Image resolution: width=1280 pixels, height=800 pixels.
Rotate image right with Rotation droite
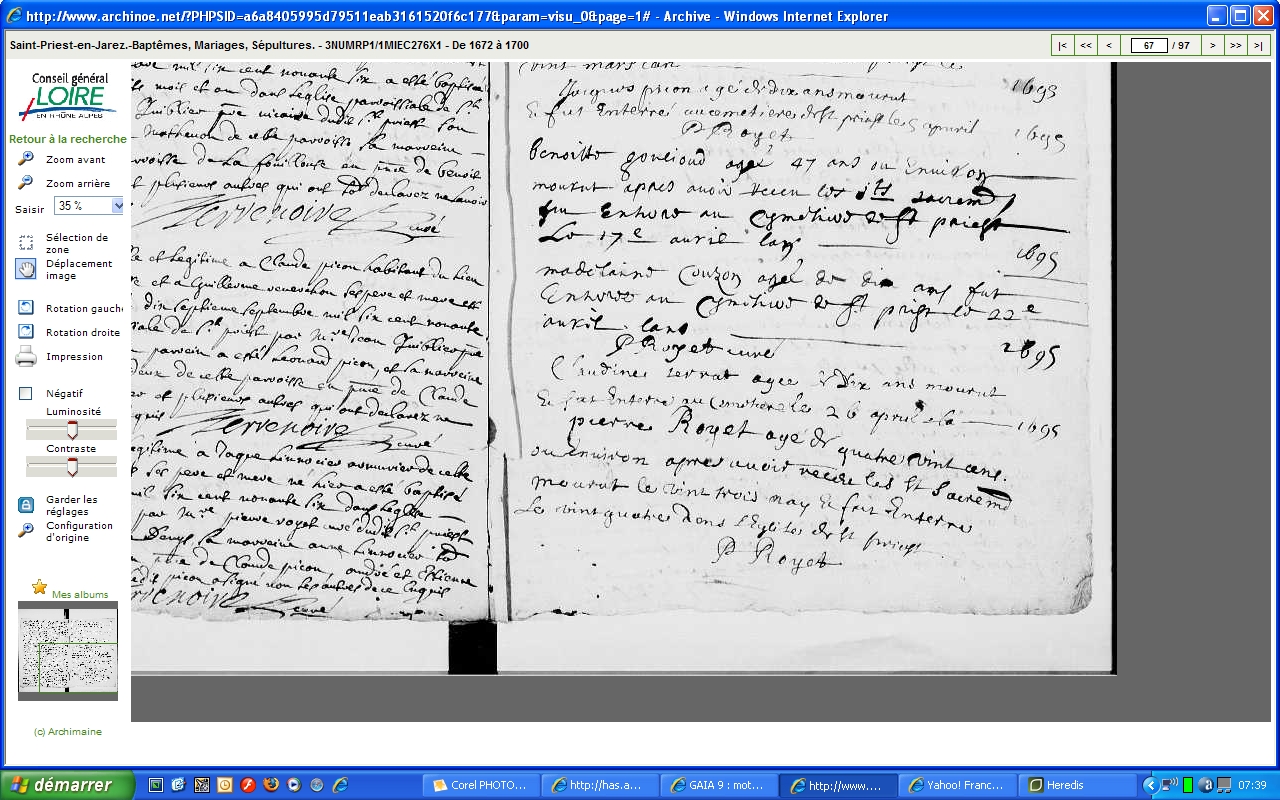(x=26, y=332)
